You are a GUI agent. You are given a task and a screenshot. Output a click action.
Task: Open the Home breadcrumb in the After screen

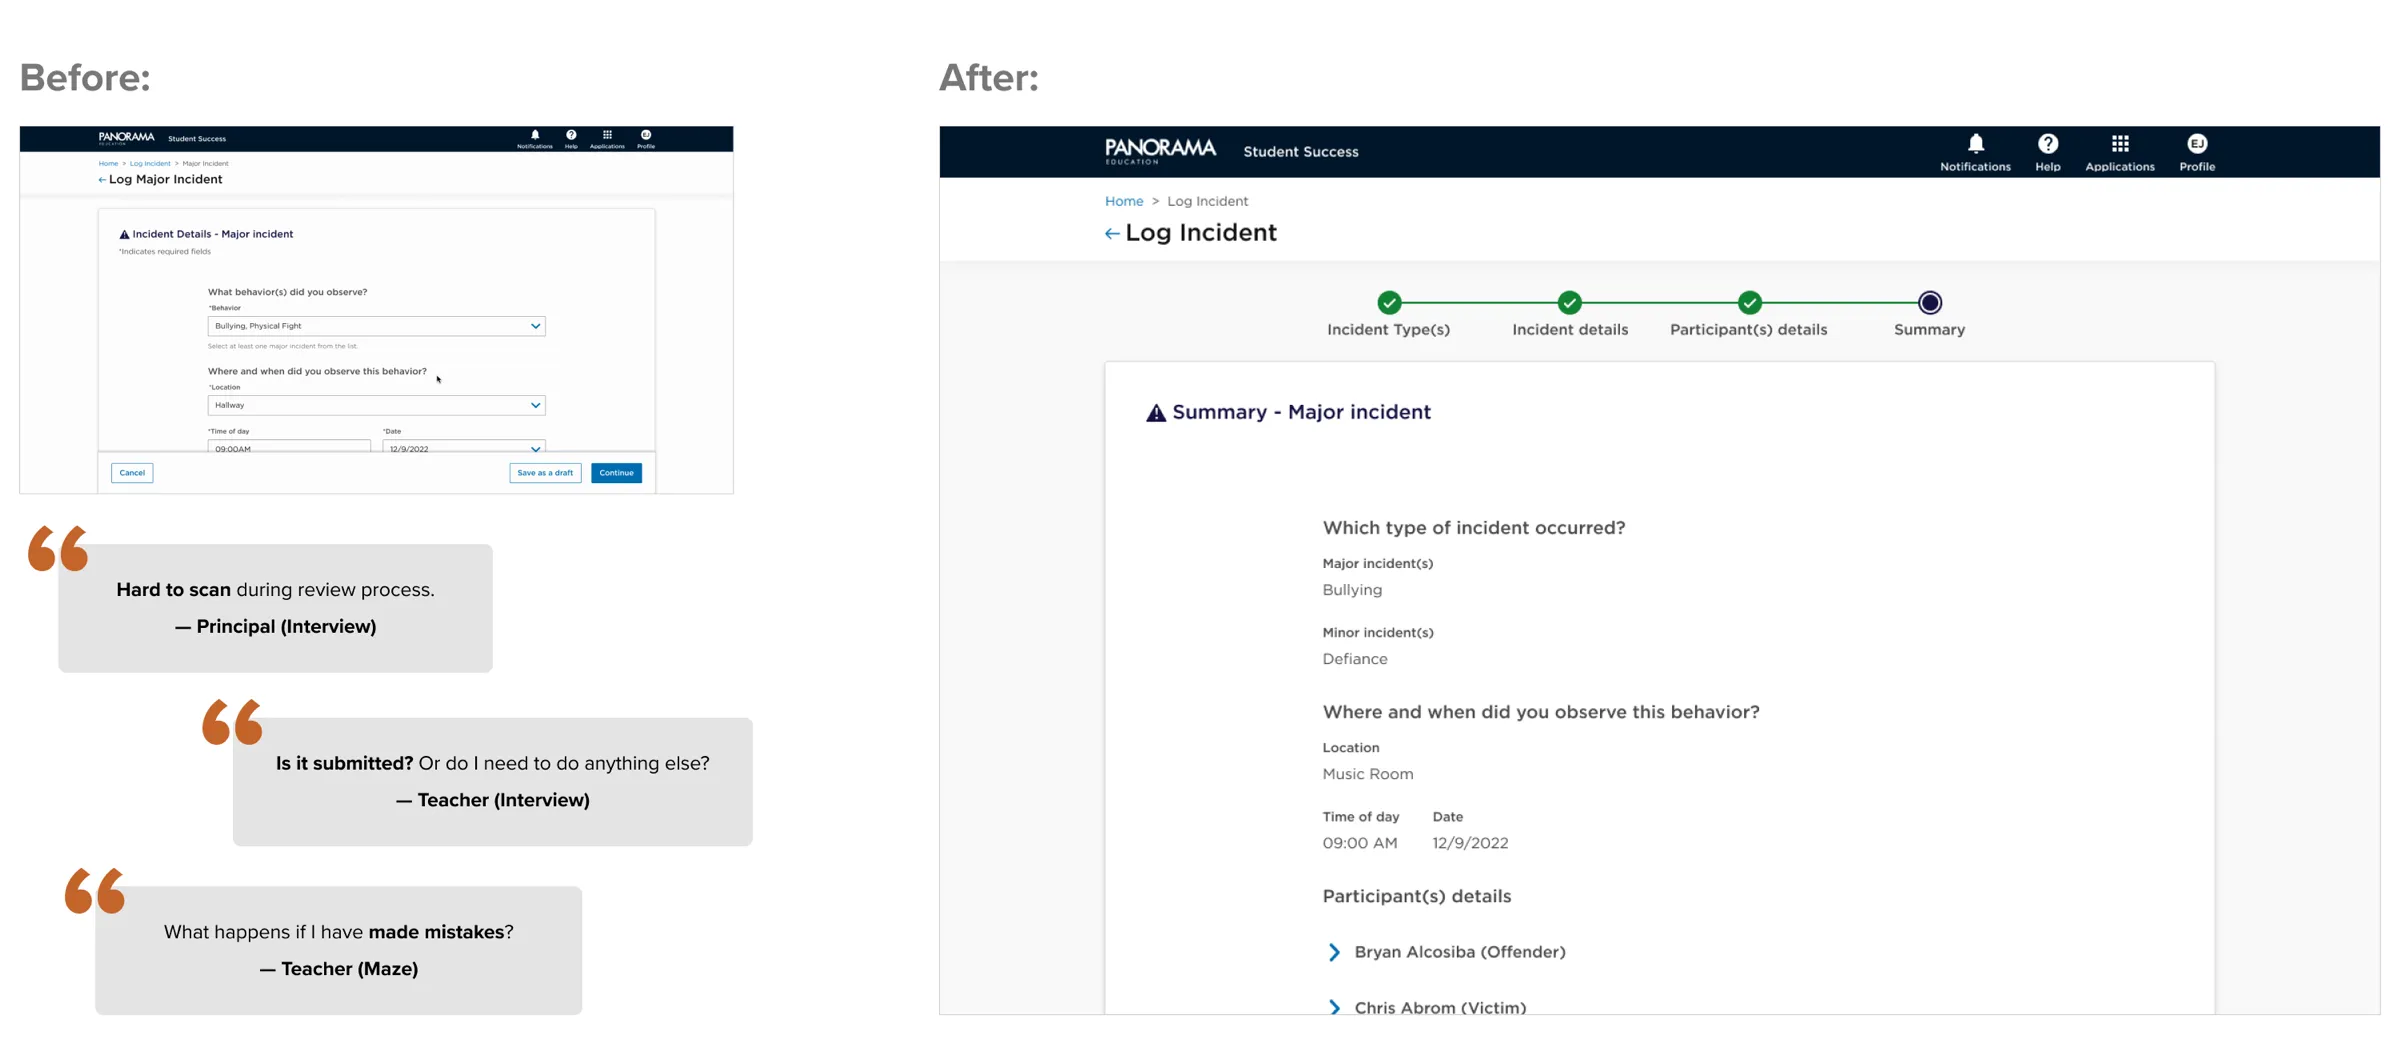click(1124, 201)
